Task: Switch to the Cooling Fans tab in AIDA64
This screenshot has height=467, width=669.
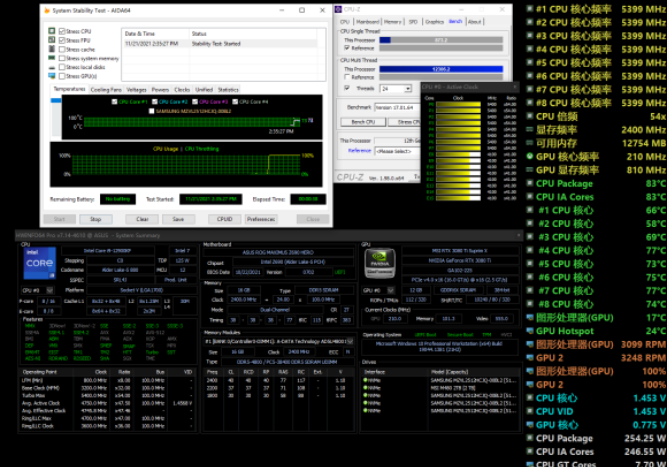Action: [x=106, y=90]
